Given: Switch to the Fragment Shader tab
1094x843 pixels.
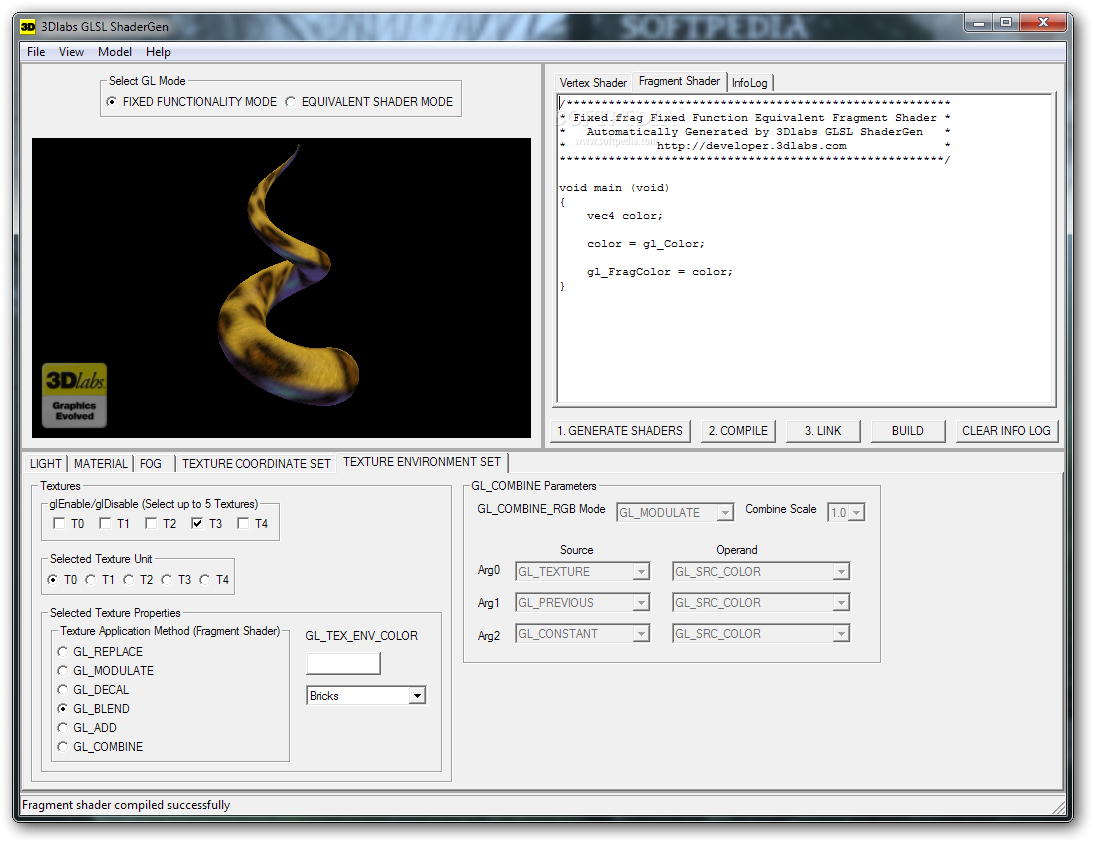Looking at the screenshot, I should (x=679, y=82).
